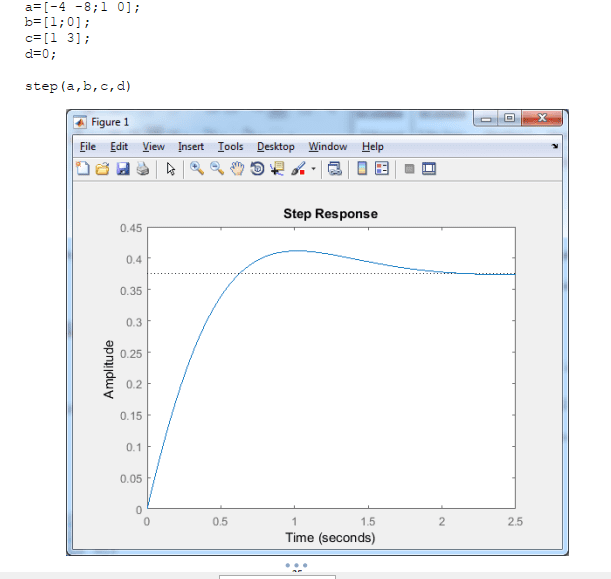Open the brush color dropdown arrow
Viewport: 611px width, 579px height.
313,169
